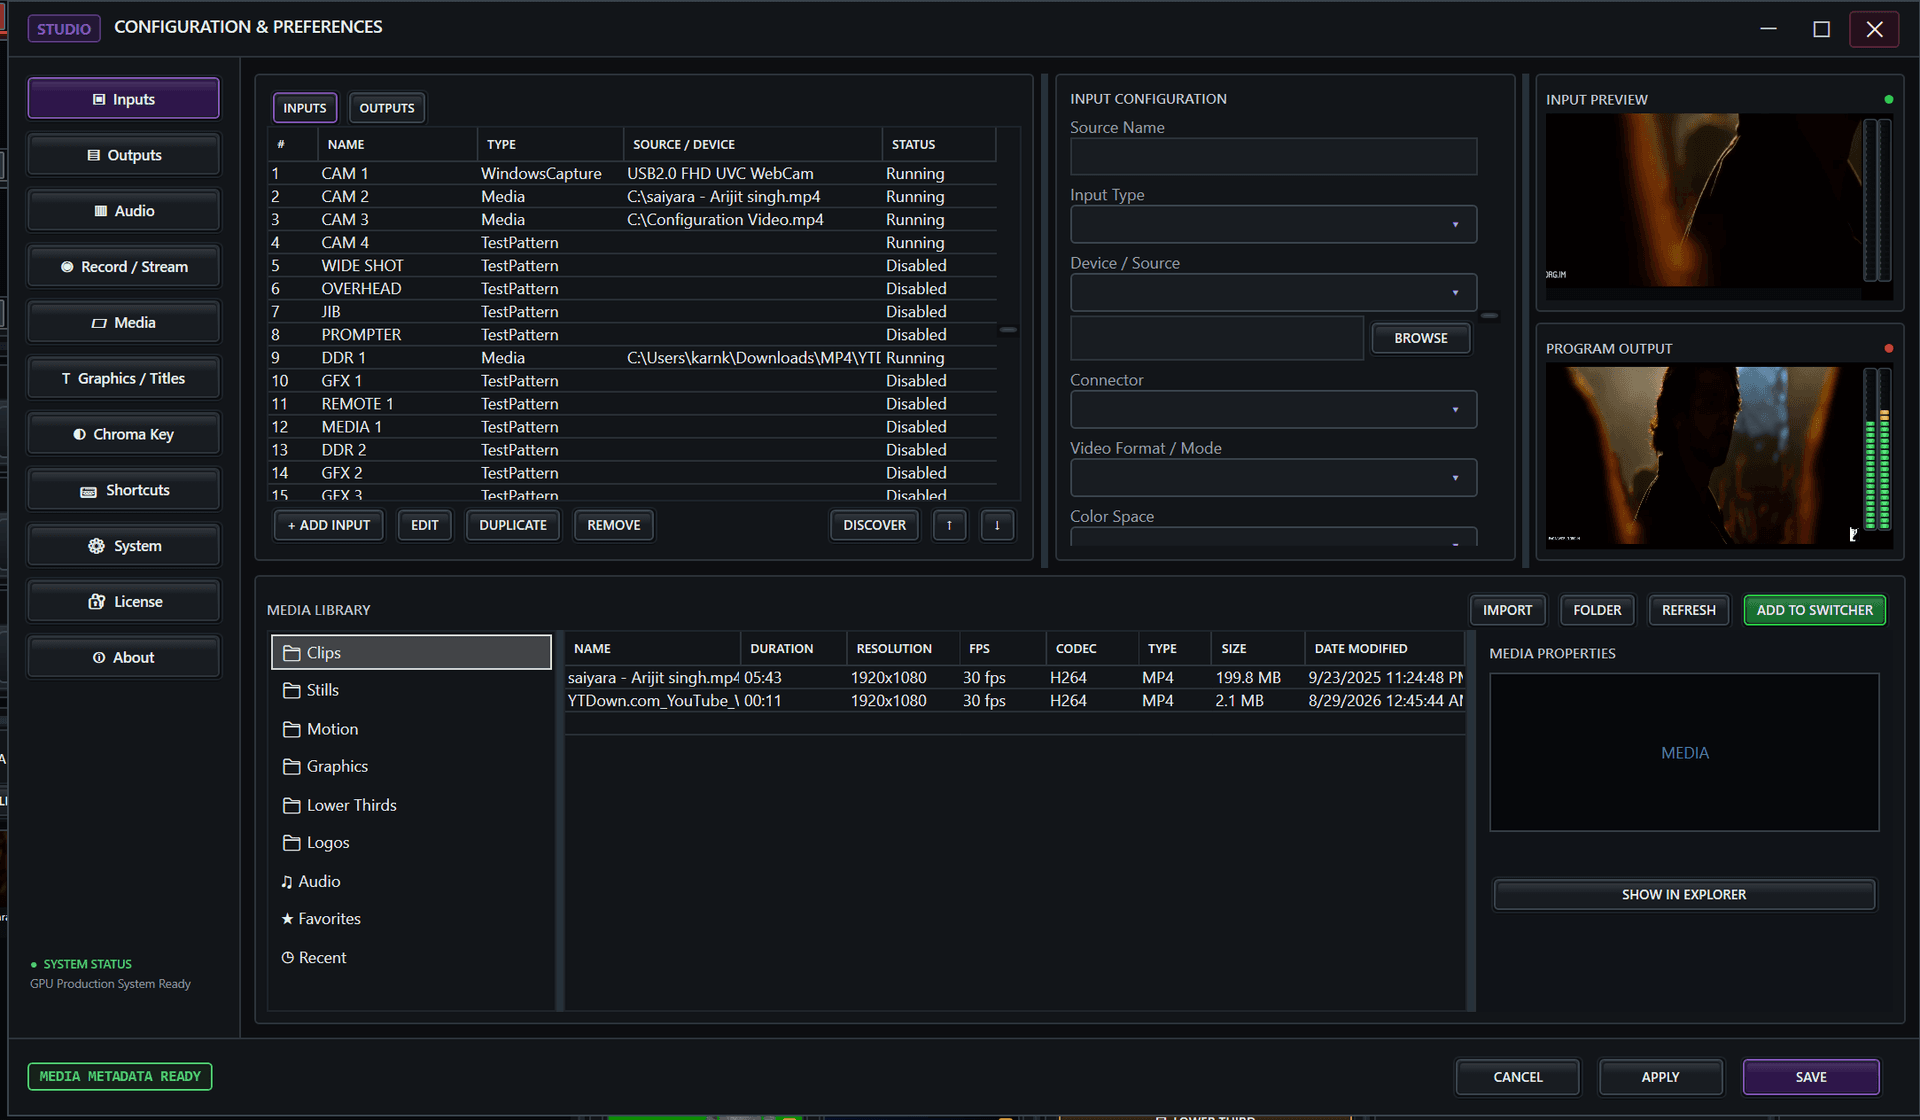Image resolution: width=1920 pixels, height=1120 pixels.
Task: Expand the Video Format / Mode dropdown
Action: tap(1273, 478)
